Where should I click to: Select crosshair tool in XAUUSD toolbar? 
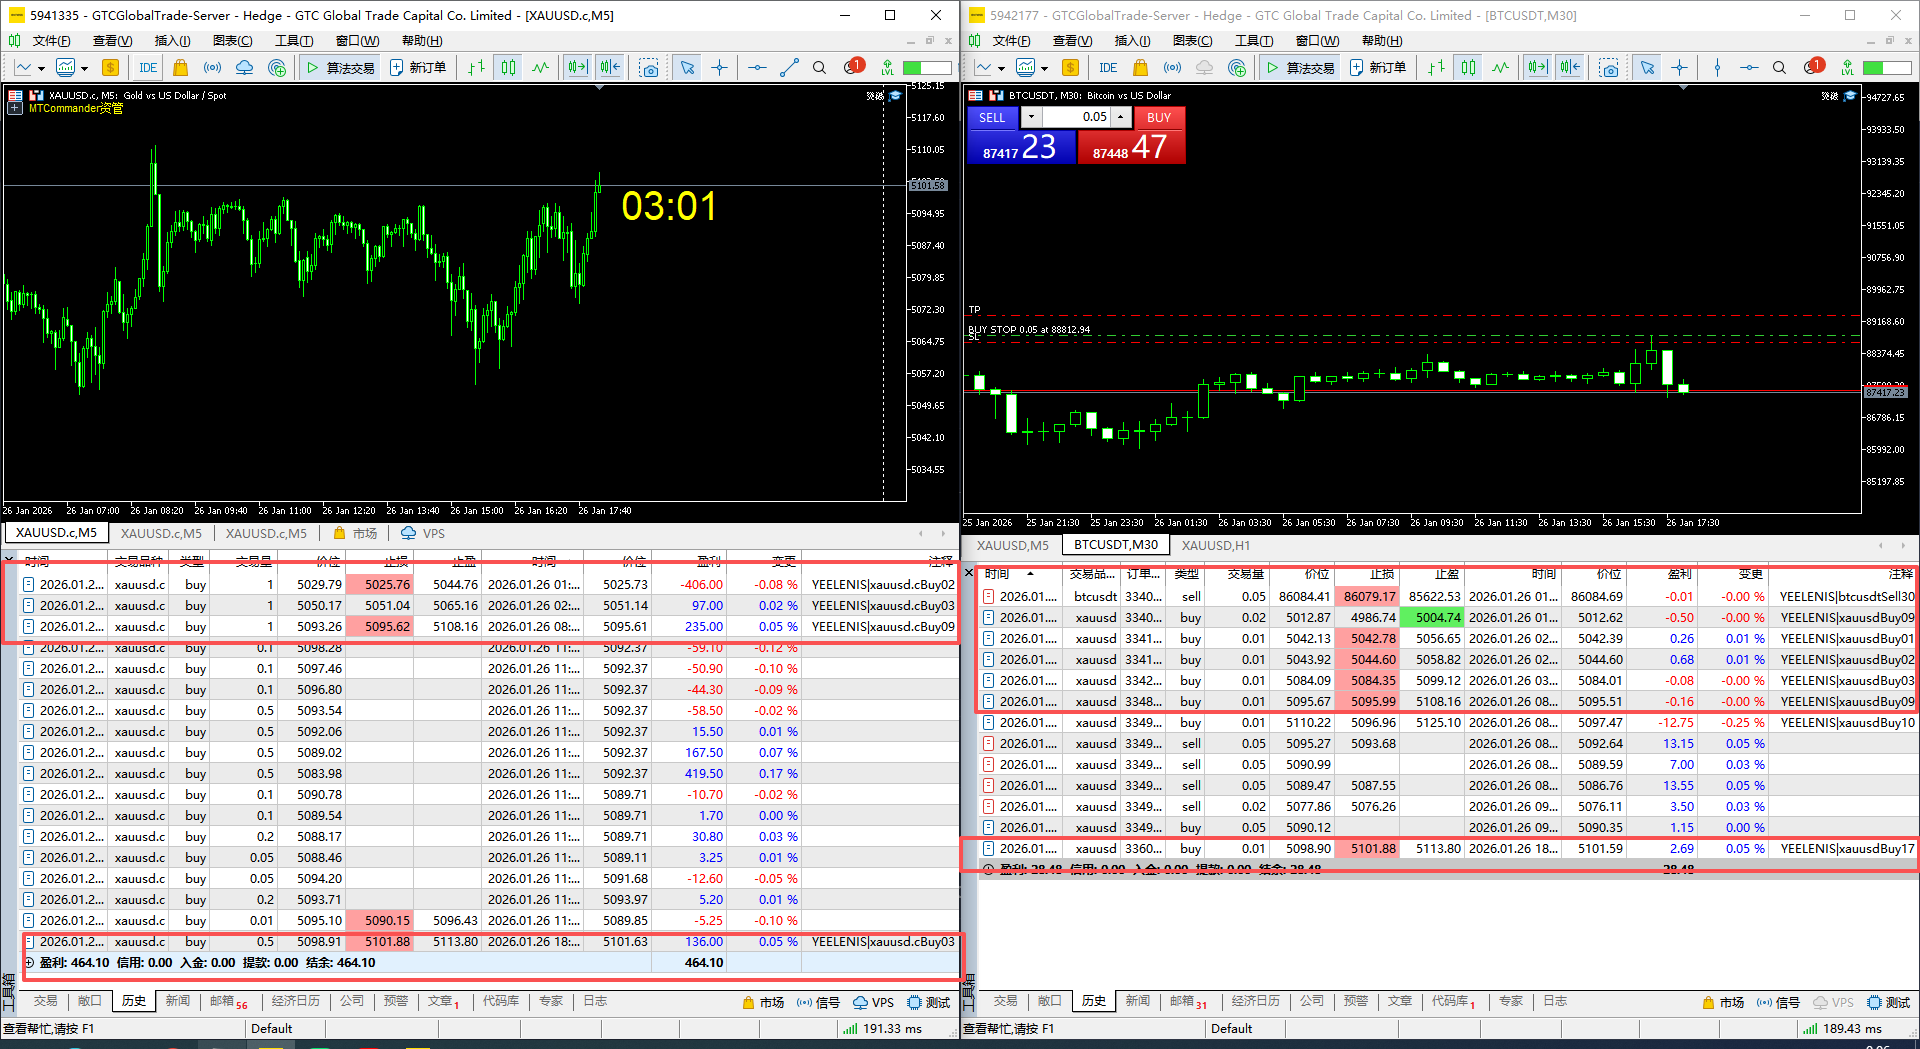point(719,68)
